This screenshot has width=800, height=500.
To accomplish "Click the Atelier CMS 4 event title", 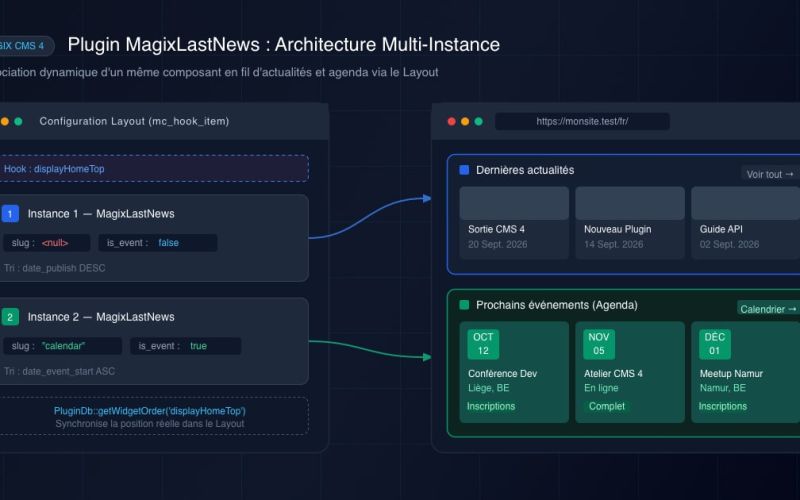I will (613, 373).
